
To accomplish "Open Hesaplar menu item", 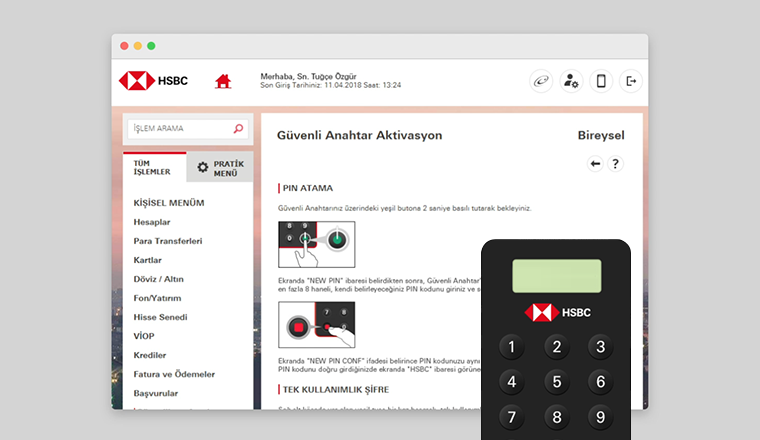I will tap(152, 222).
